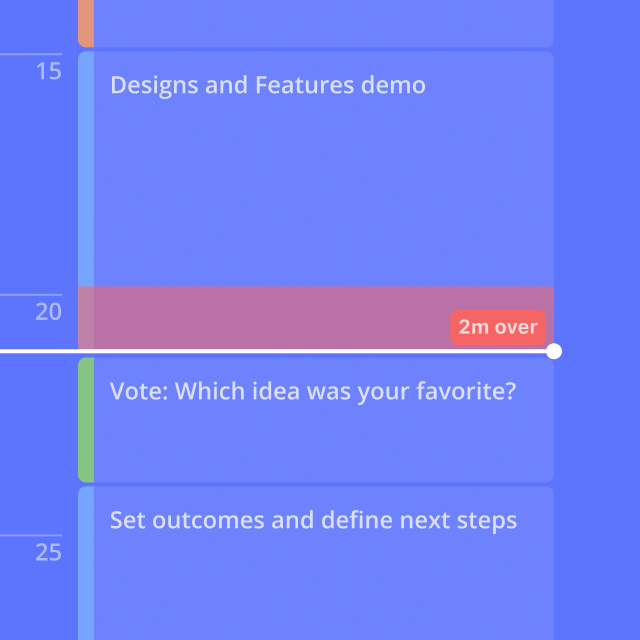Click the red overtime shaded region
The image size is (640, 640).
point(260,316)
